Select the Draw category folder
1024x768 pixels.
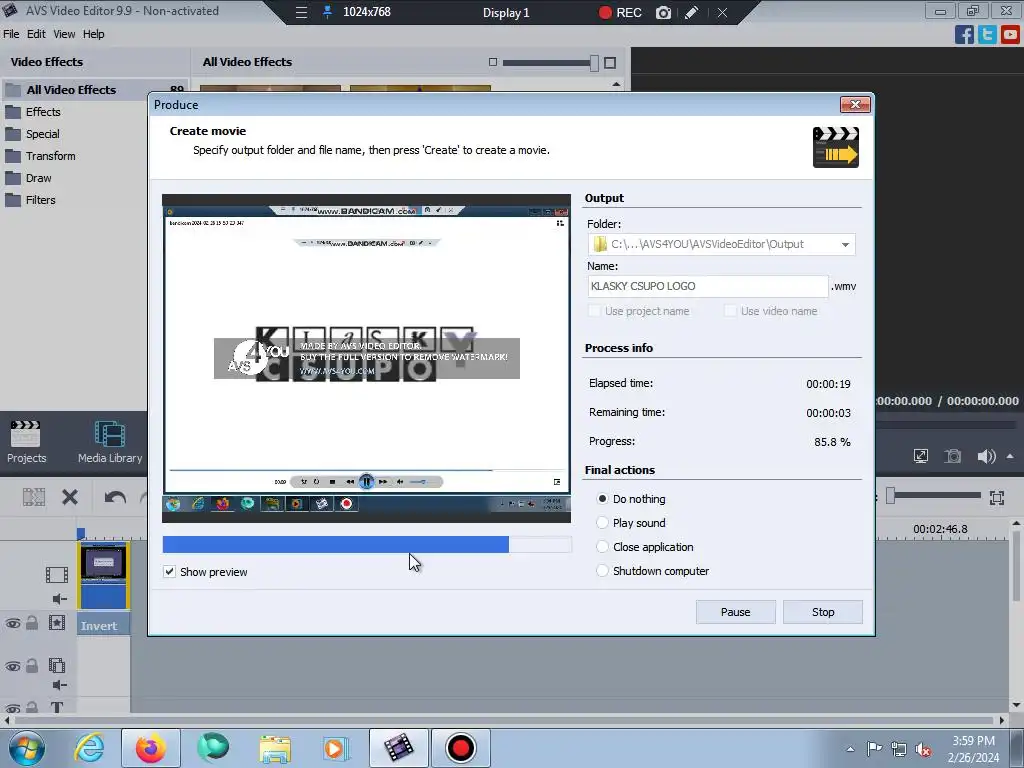39,178
